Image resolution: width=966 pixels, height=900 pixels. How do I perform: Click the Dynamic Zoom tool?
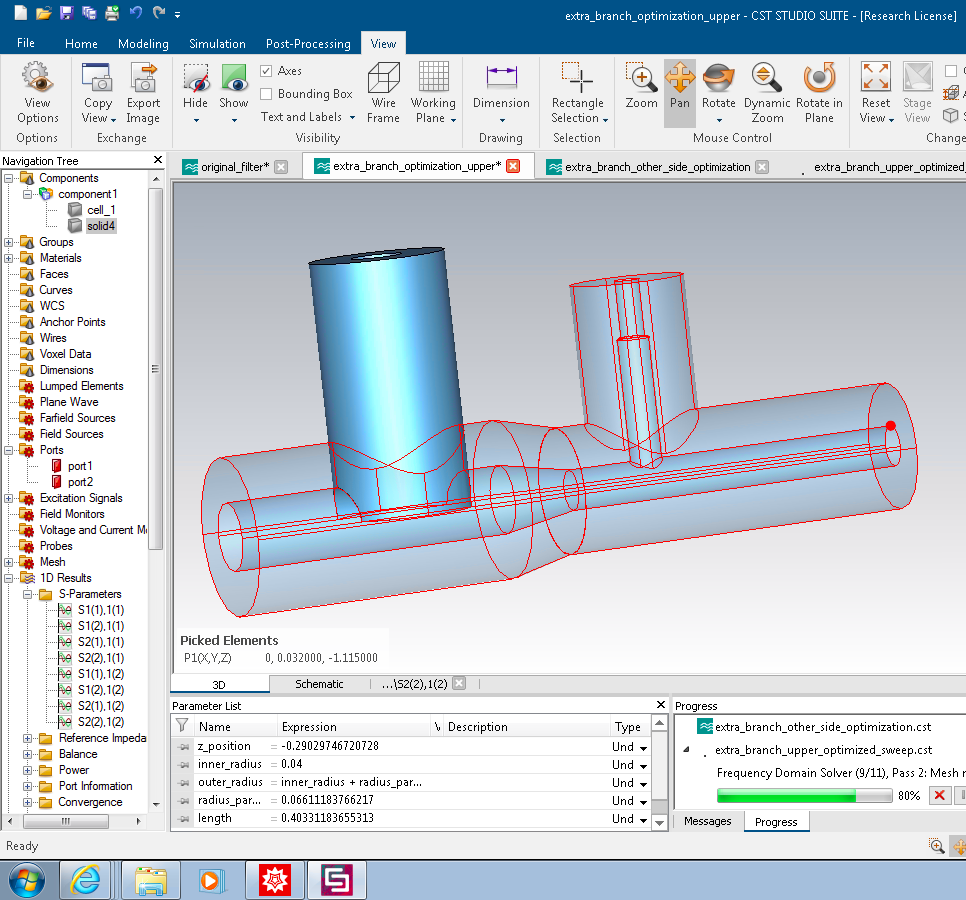pos(766,93)
